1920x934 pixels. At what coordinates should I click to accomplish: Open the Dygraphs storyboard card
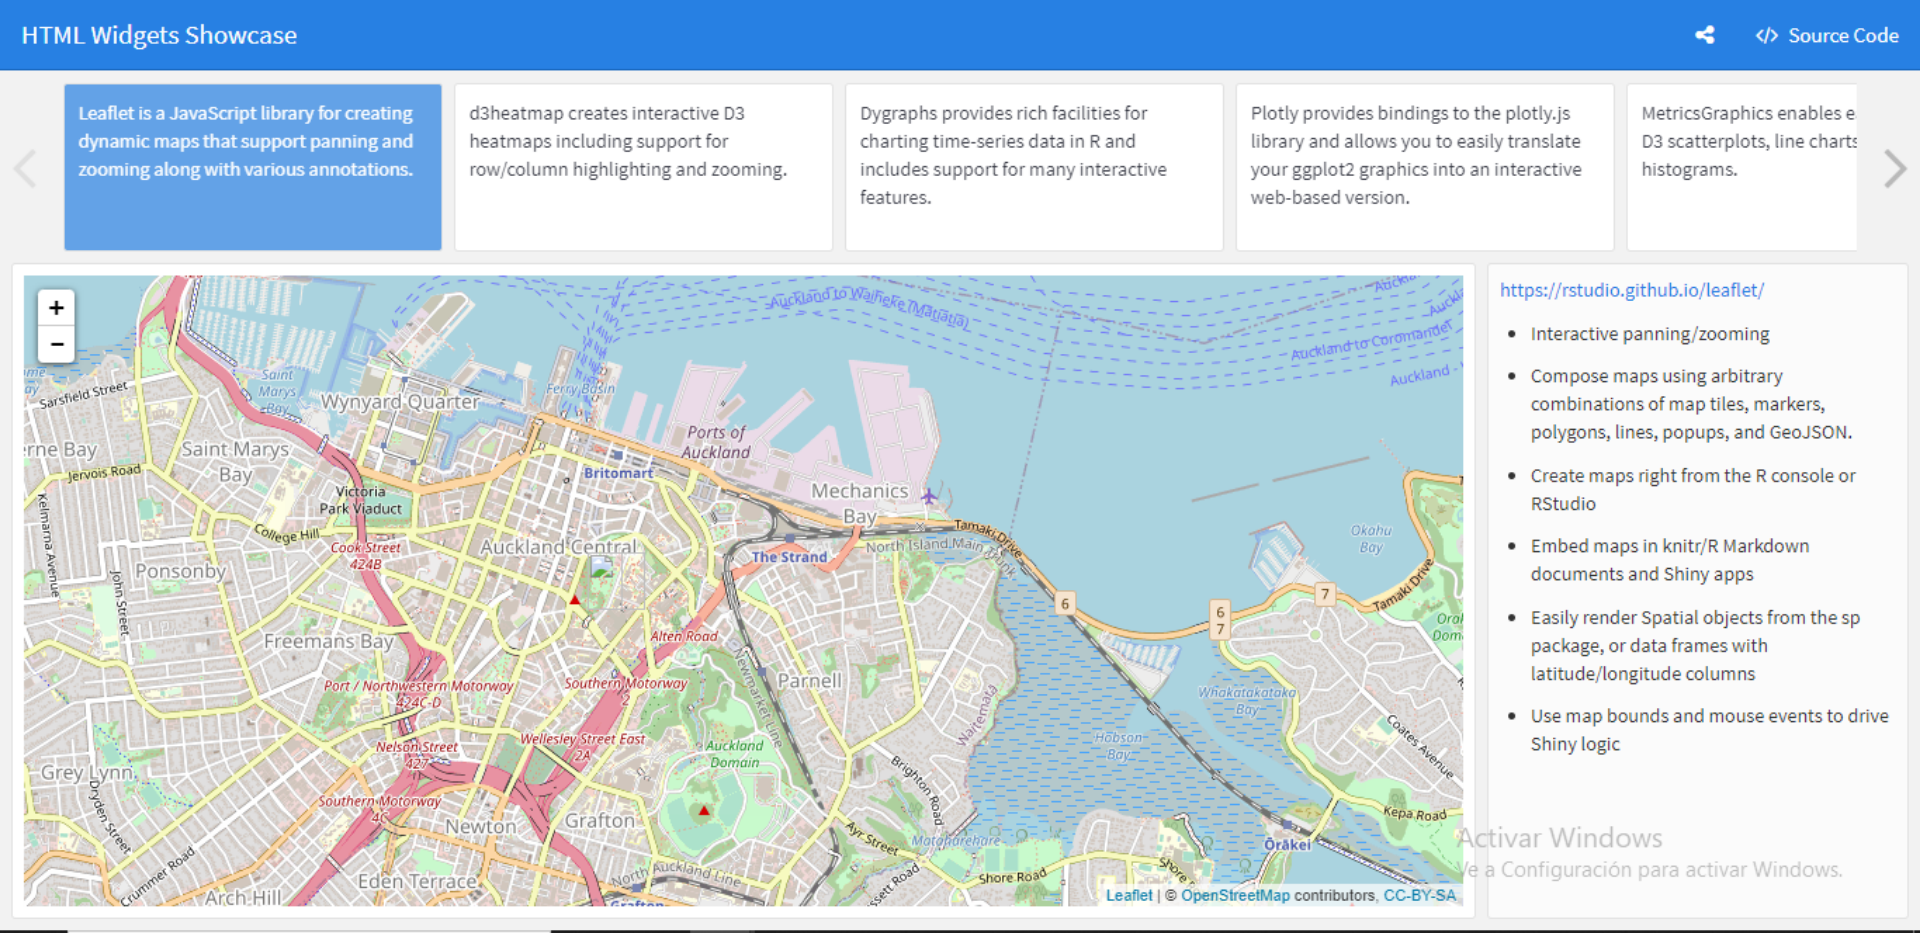point(1034,167)
